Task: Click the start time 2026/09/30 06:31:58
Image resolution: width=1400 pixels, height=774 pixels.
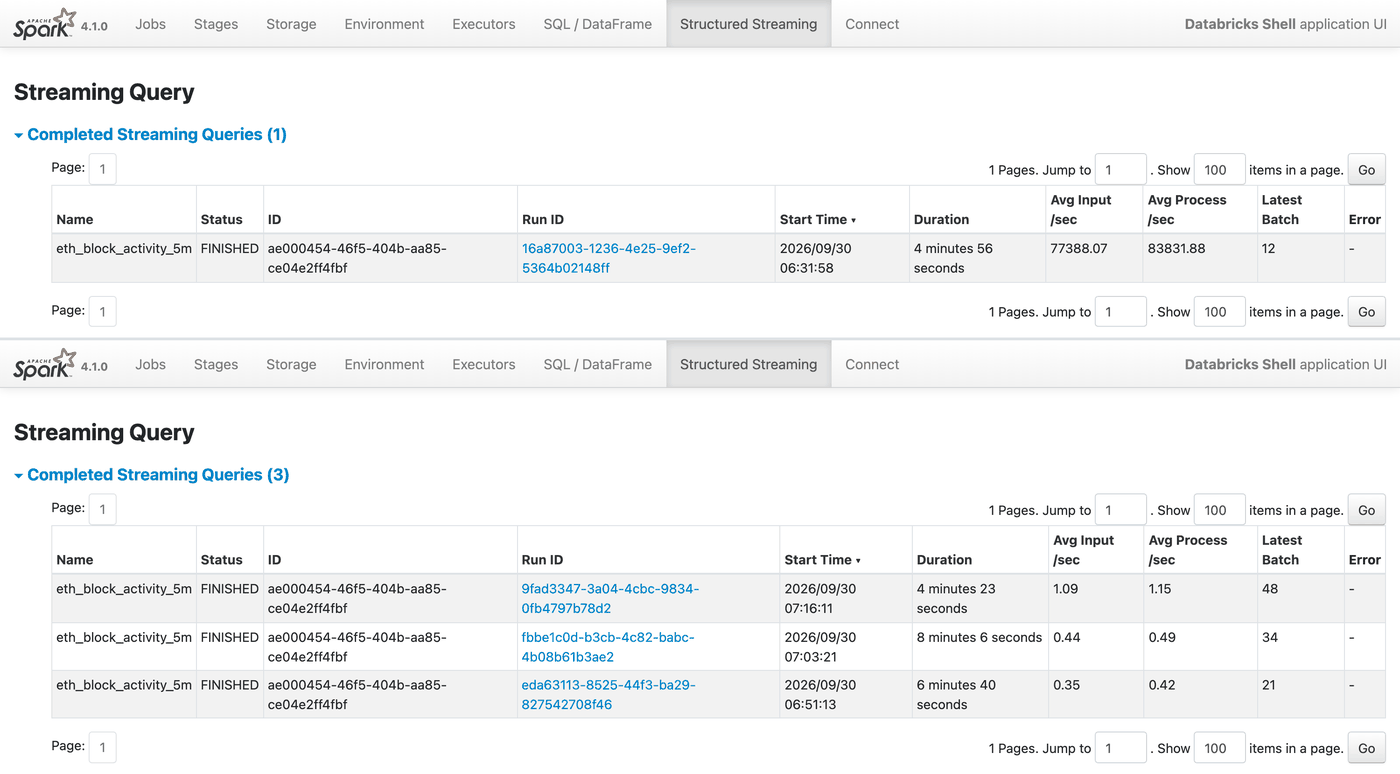Action: (x=816, y=258)
